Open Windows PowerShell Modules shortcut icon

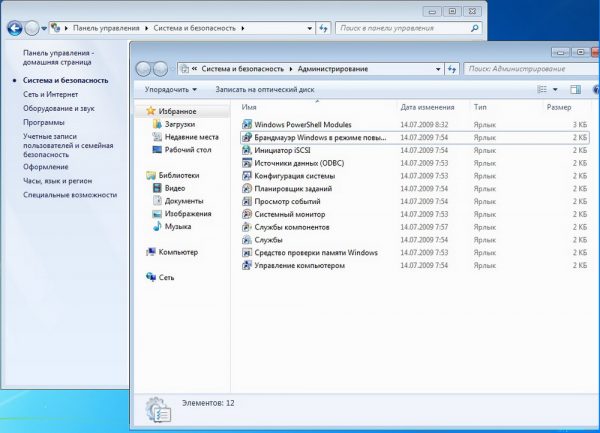tap(247, 123)
